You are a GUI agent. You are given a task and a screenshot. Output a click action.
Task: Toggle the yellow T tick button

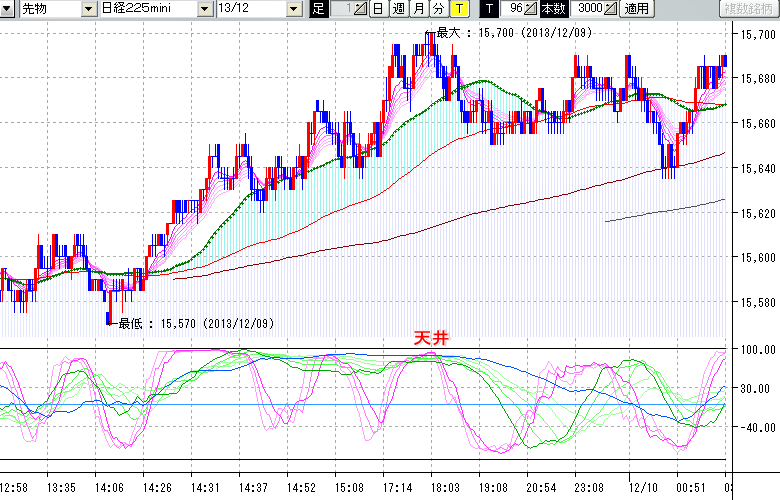click(x=459, y=9)
